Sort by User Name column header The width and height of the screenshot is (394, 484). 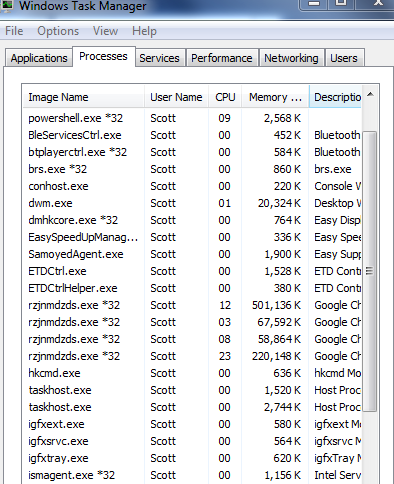click(x=176, y=97)
